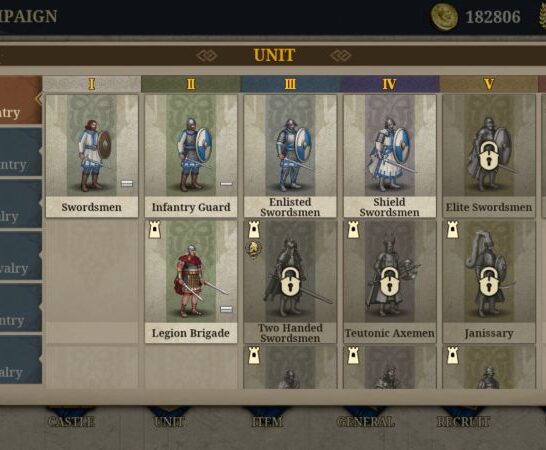Select the Enlisted Swordsmen unit card
546x450 pixels.
[290, 156]
